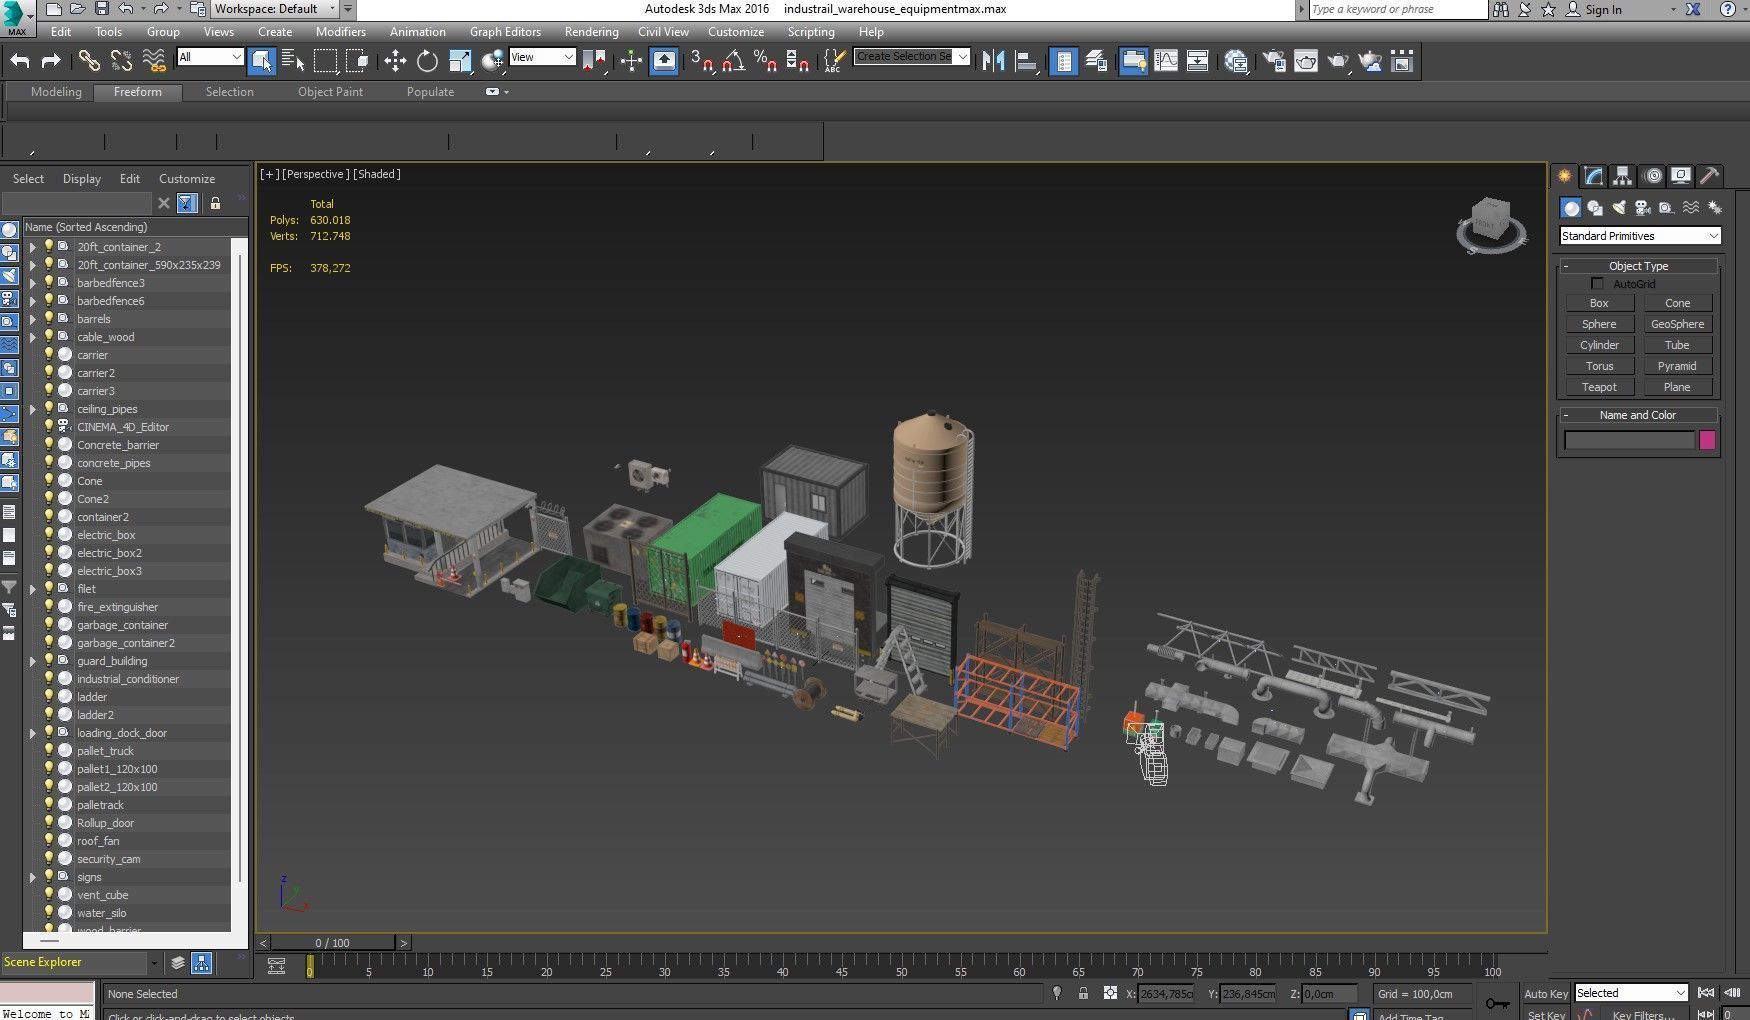
Task: Click the object name input field
Action: tap(1629, 440)
